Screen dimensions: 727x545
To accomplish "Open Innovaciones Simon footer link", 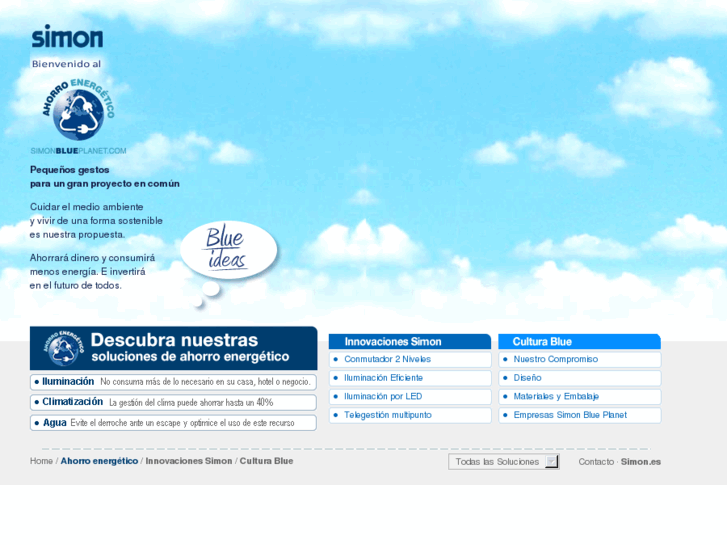I will [x=189, y=461].
